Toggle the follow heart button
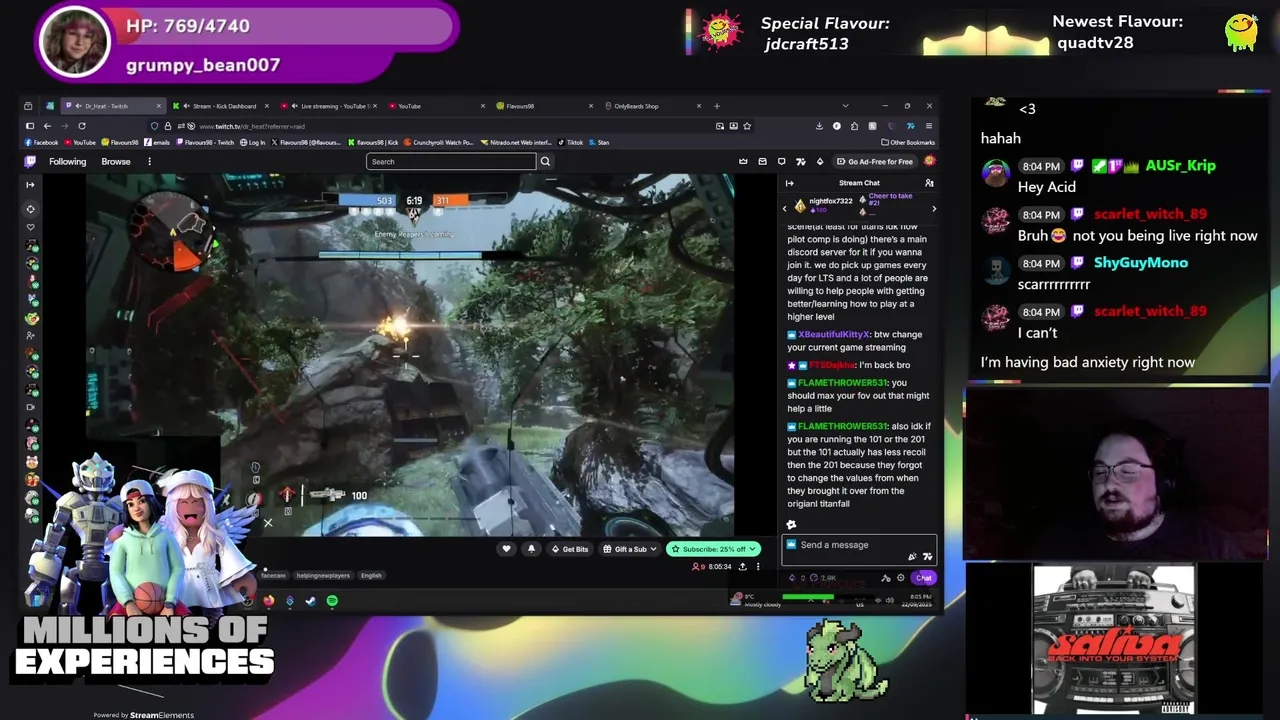This screenshot has width=1280, height=720. click(506, 549)
